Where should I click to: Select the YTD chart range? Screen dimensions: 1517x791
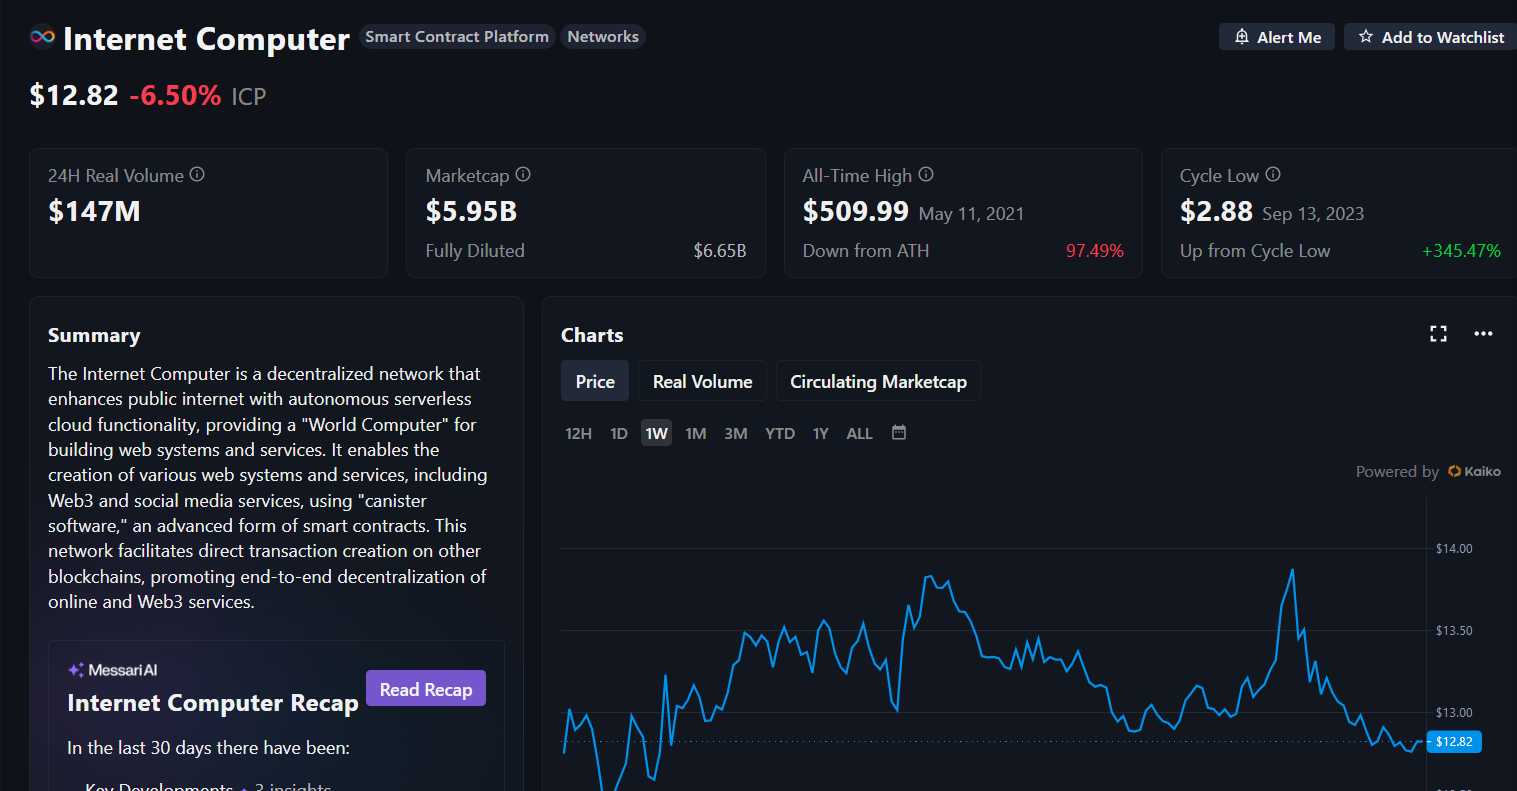780,434
